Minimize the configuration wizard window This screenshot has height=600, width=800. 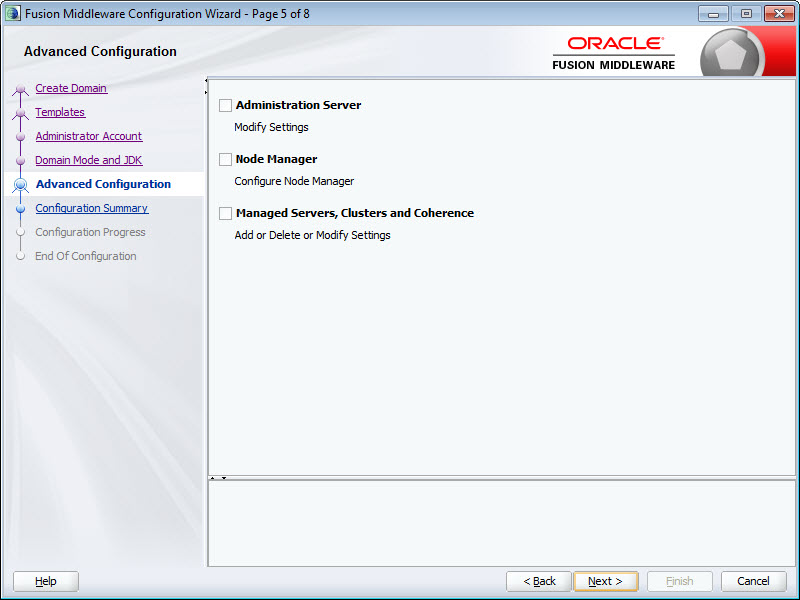(713, 14)
